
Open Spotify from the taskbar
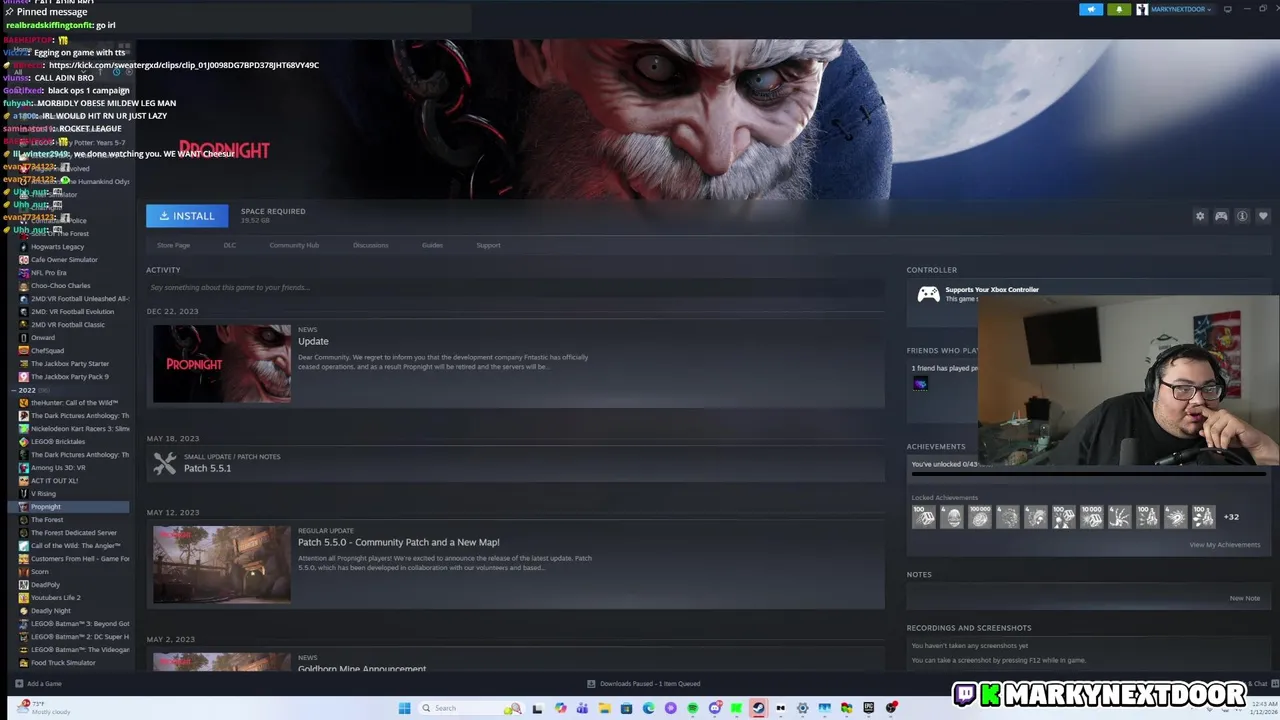coord(692,708)
